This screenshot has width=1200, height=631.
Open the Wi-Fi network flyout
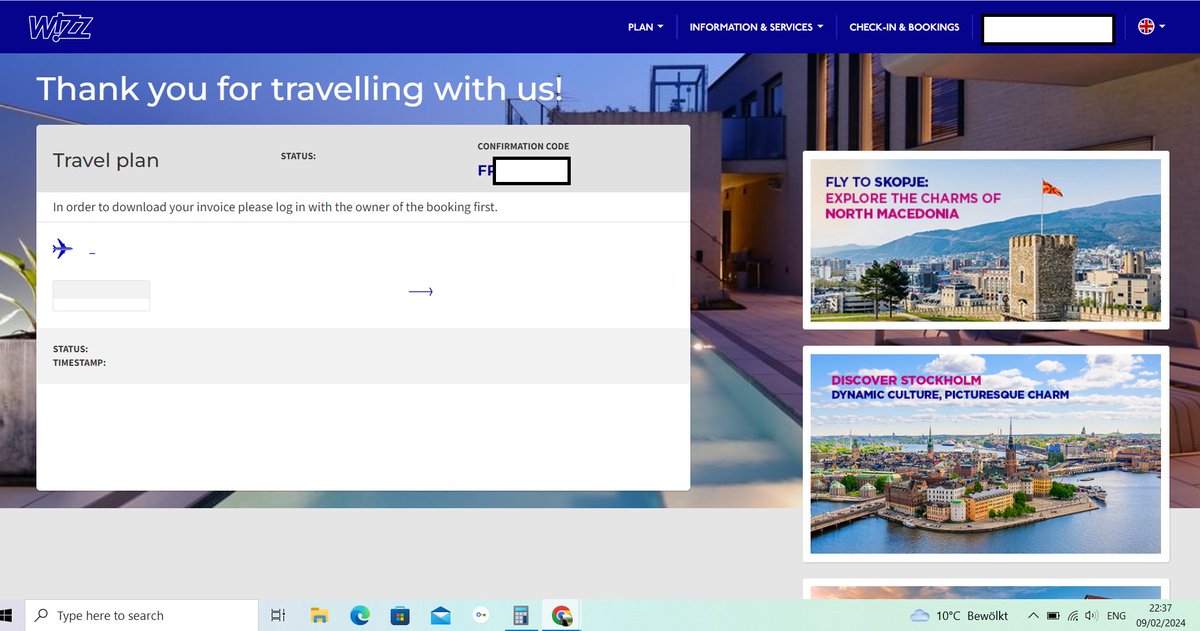coord(1072,615)
